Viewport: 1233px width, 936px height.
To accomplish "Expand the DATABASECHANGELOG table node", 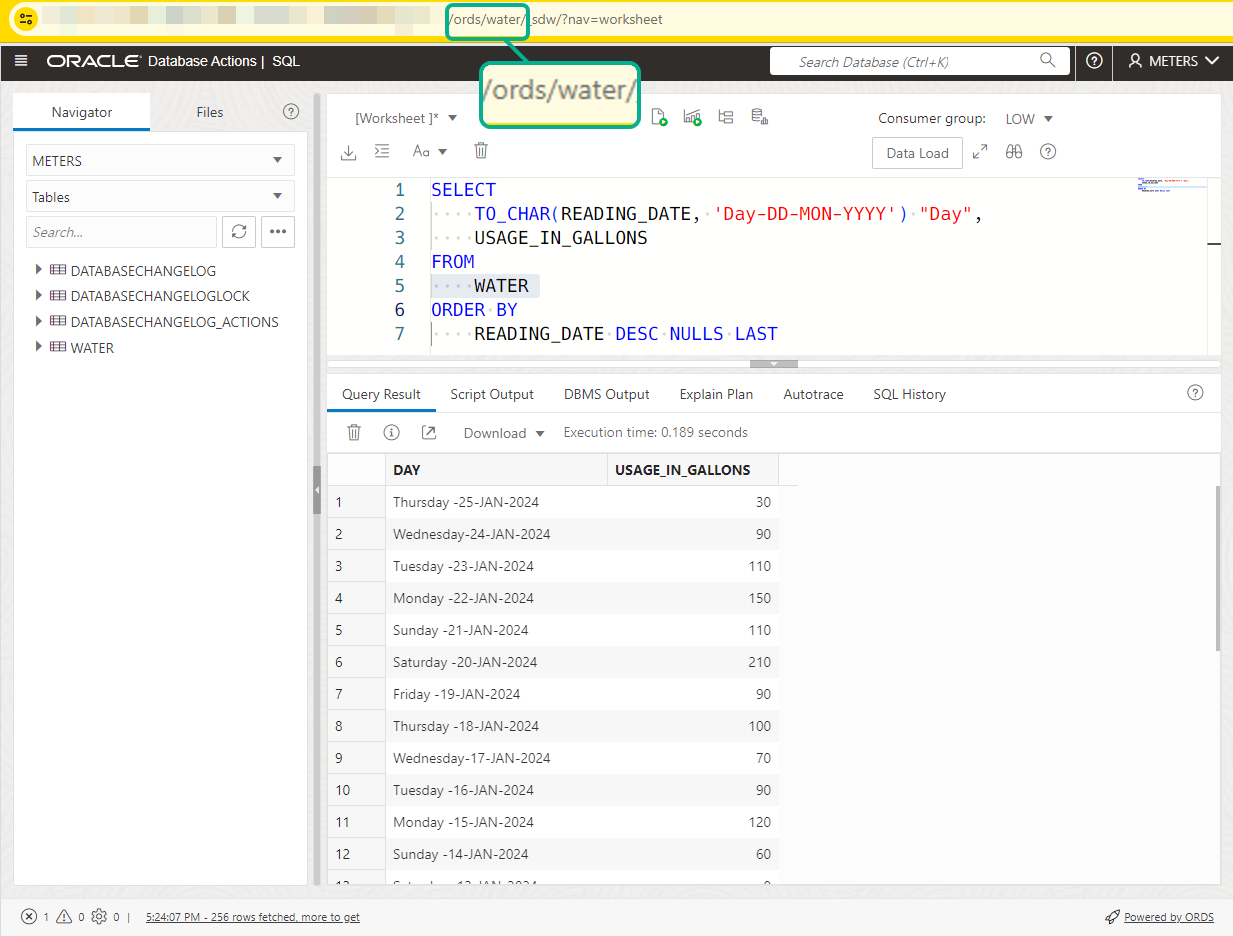I will coord(39,270).
